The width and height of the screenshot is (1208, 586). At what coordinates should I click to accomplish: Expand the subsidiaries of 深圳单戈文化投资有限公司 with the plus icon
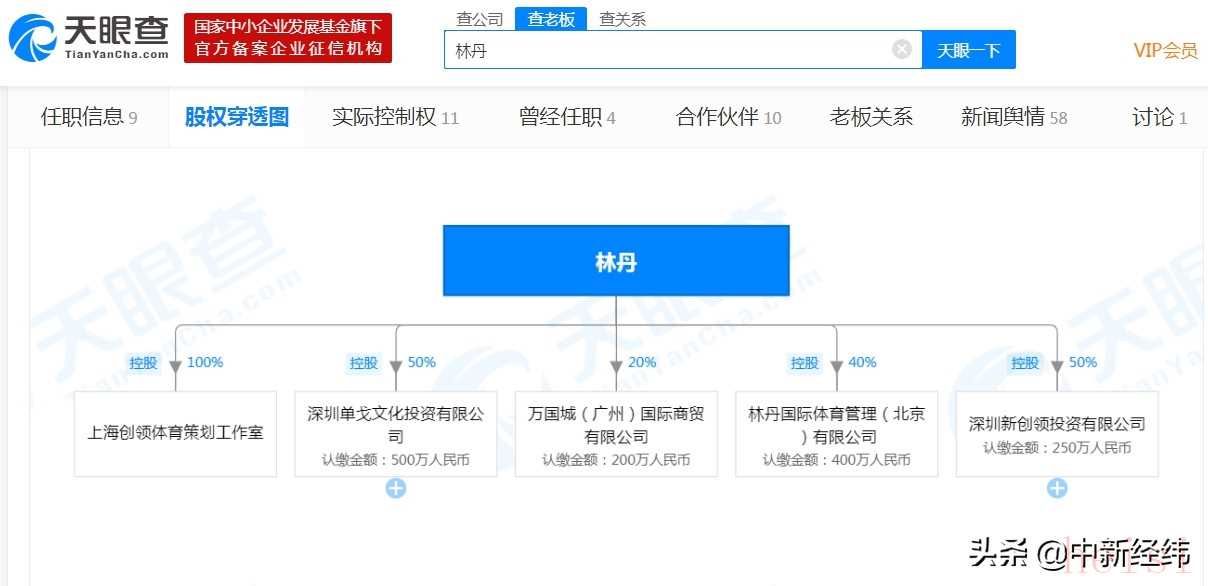point(396,488)
